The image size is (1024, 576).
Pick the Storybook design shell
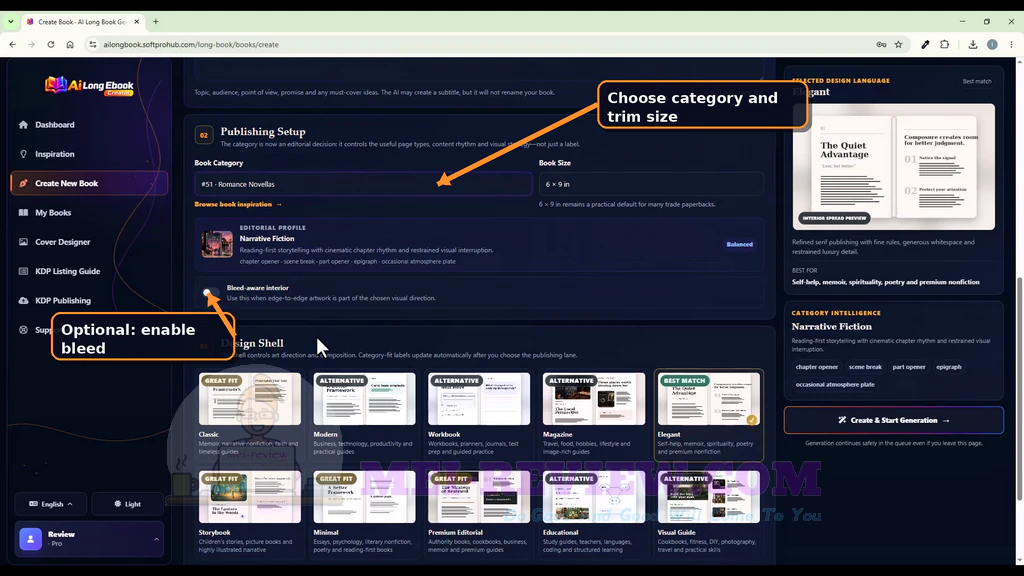tap(250, 513)
